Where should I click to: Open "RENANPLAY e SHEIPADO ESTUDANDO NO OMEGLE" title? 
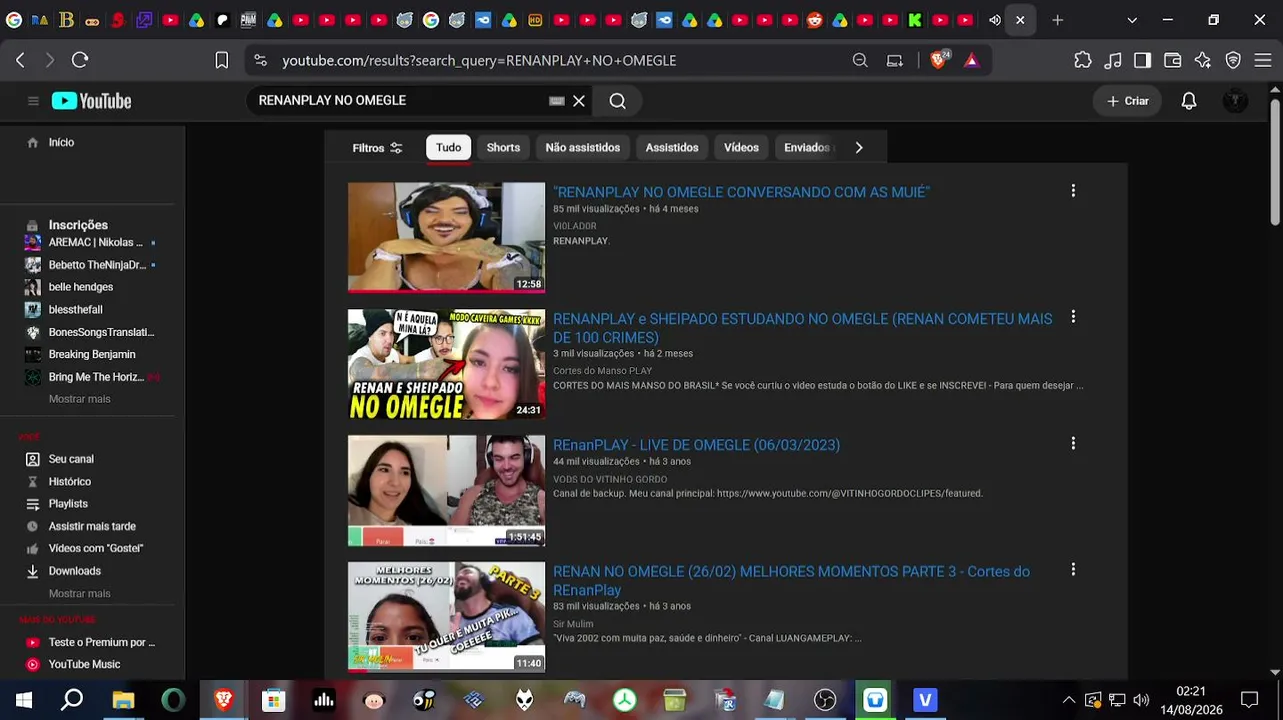click(x=803, y=328)
